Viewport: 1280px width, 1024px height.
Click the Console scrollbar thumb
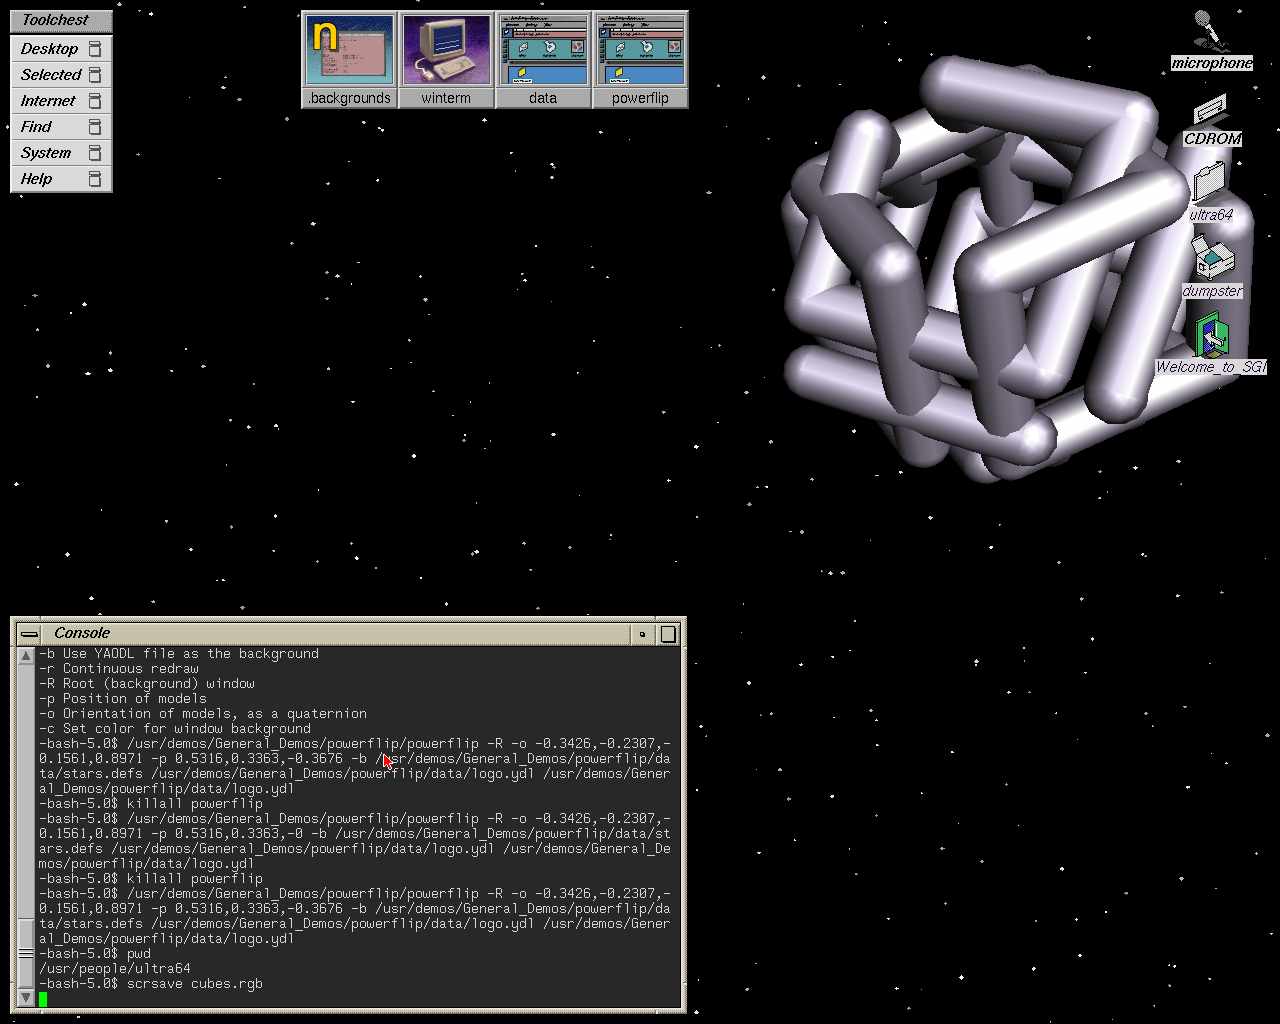coord(26,952)
